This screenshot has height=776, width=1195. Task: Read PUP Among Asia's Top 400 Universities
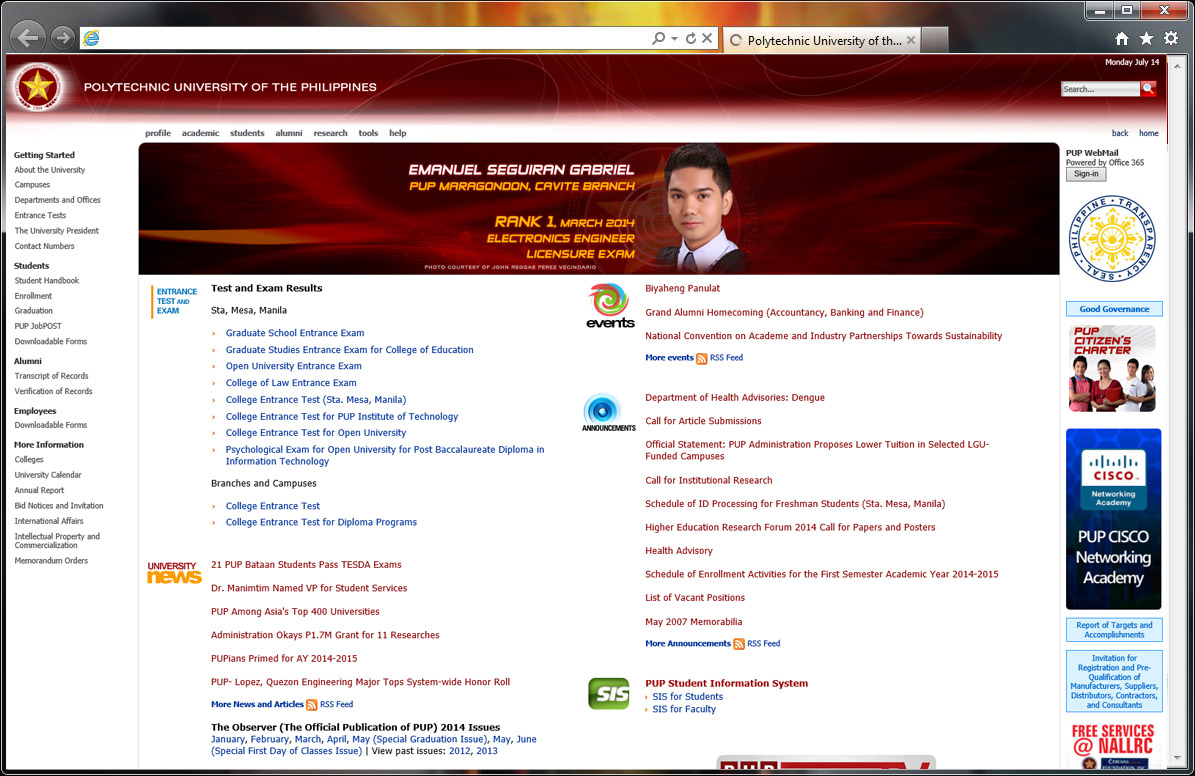pyautogui.click(x=295, y=611)
